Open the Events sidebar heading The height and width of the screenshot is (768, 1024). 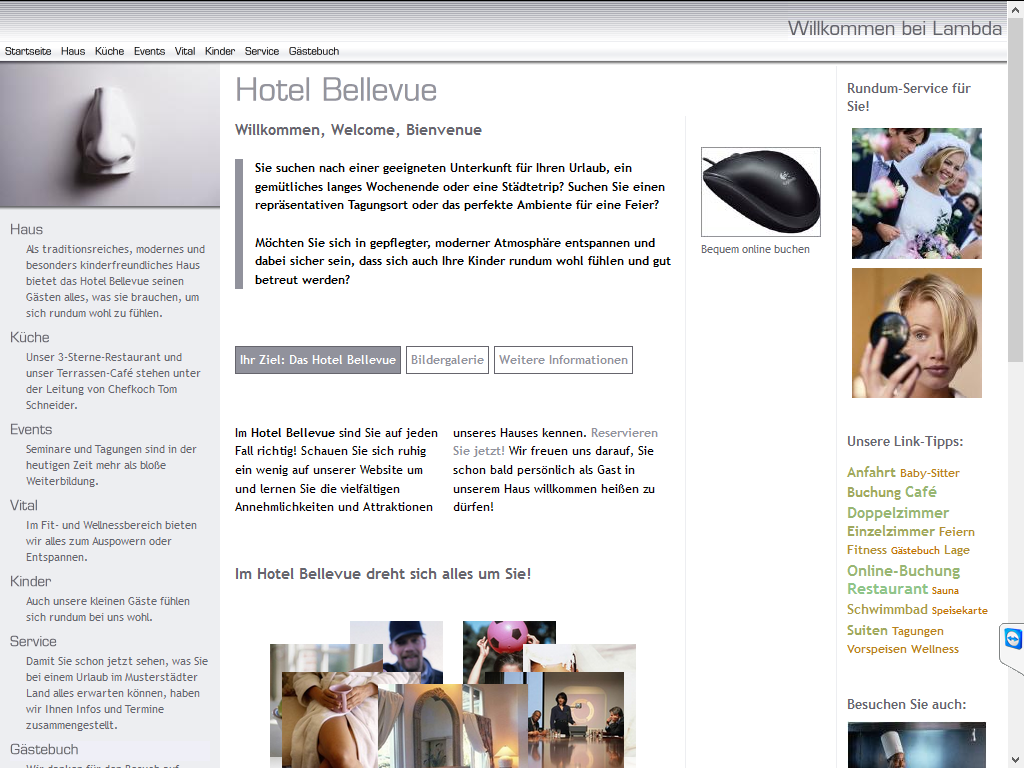point(31,429)
